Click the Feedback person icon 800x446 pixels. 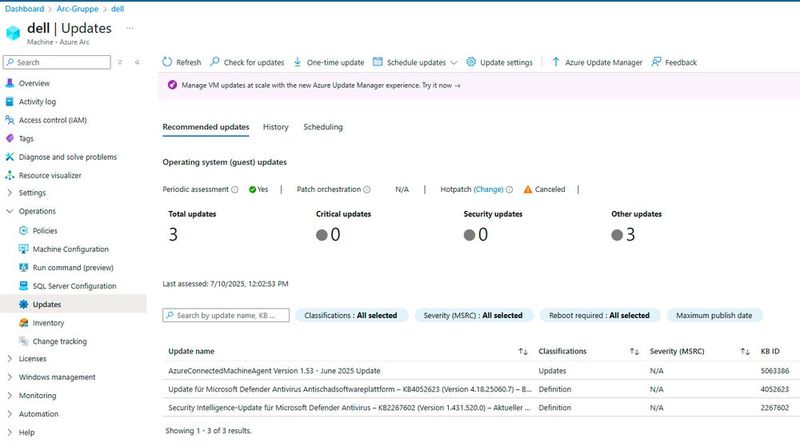tap(656, 62)
